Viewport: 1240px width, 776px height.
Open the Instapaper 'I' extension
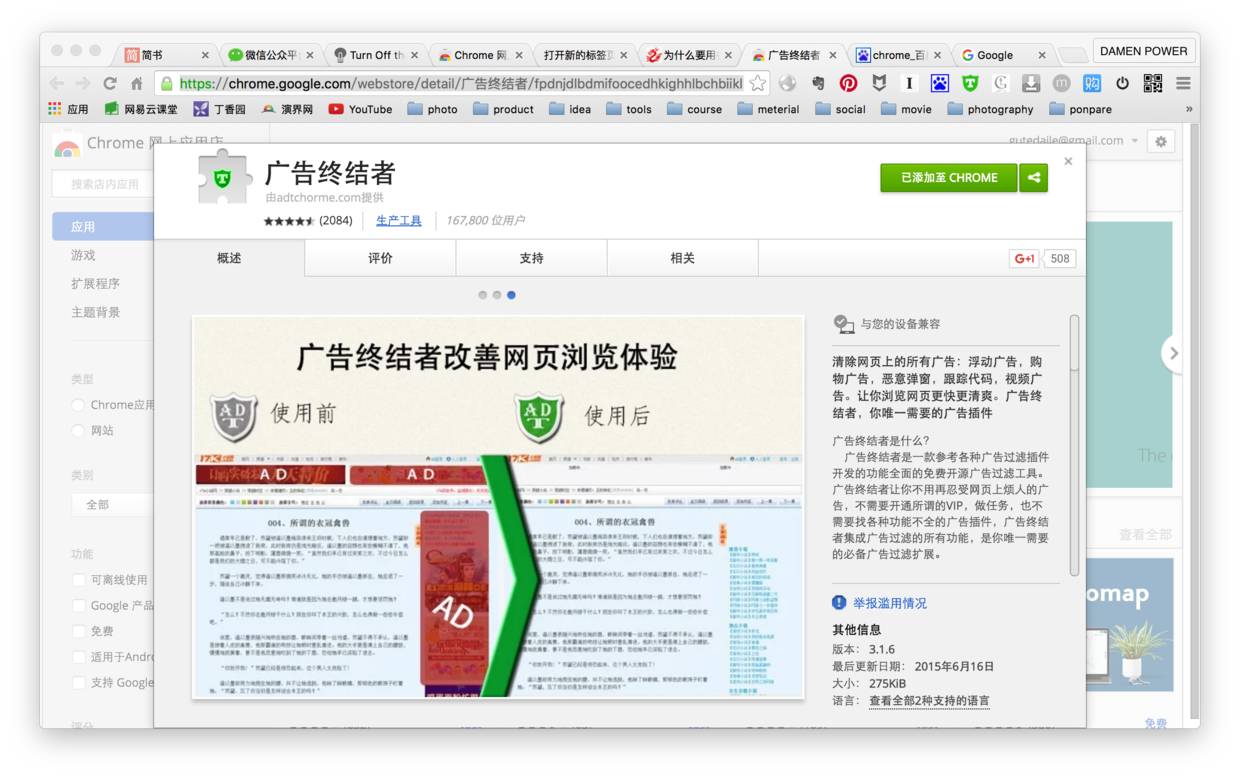pos(909,84)
